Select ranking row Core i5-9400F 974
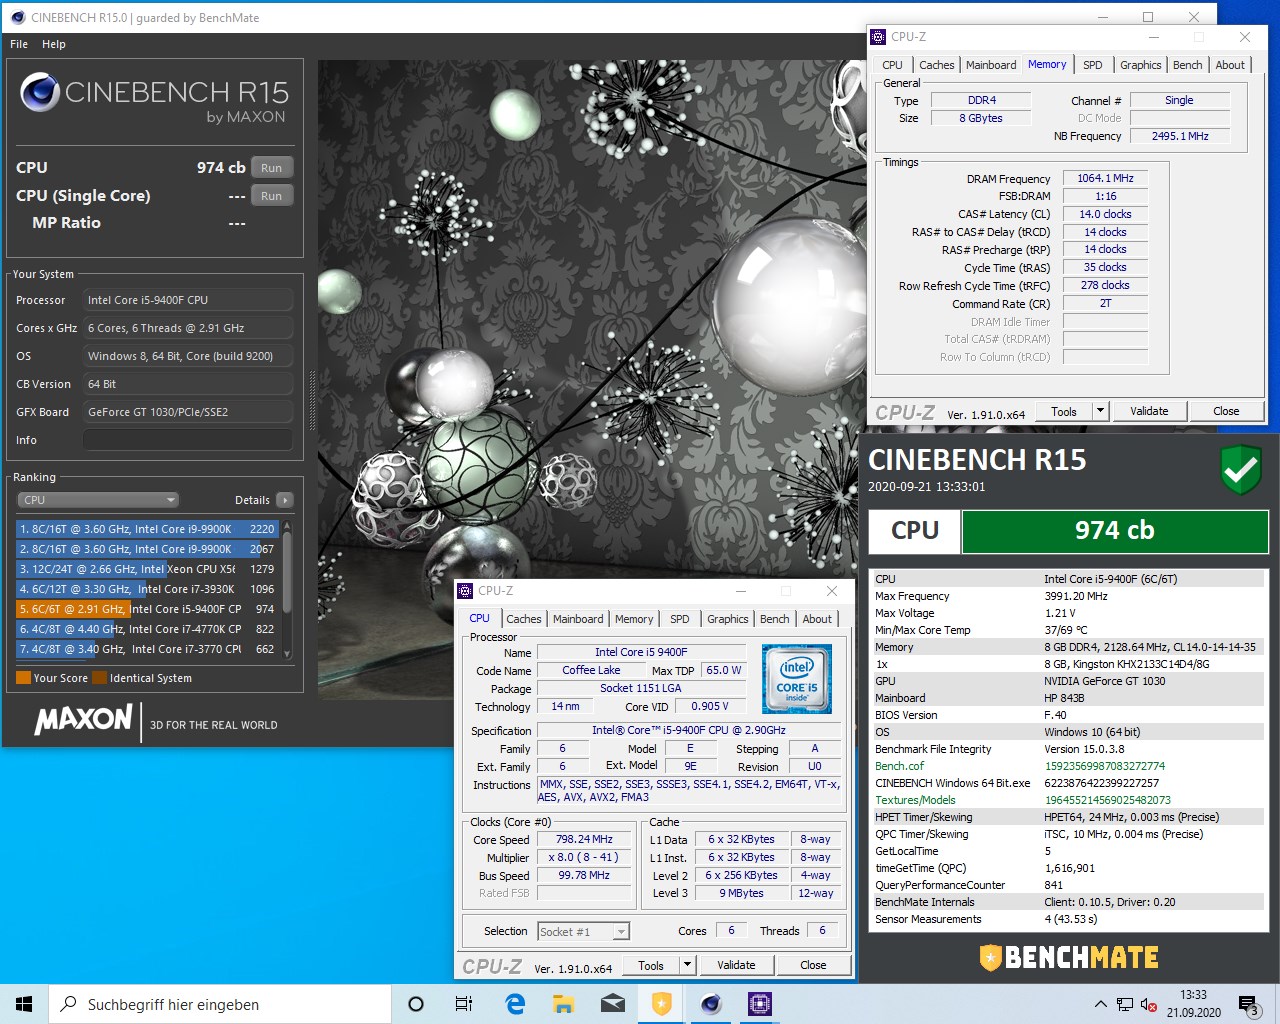Screen dimensions: 1280x1024 (x=147, y=609)
